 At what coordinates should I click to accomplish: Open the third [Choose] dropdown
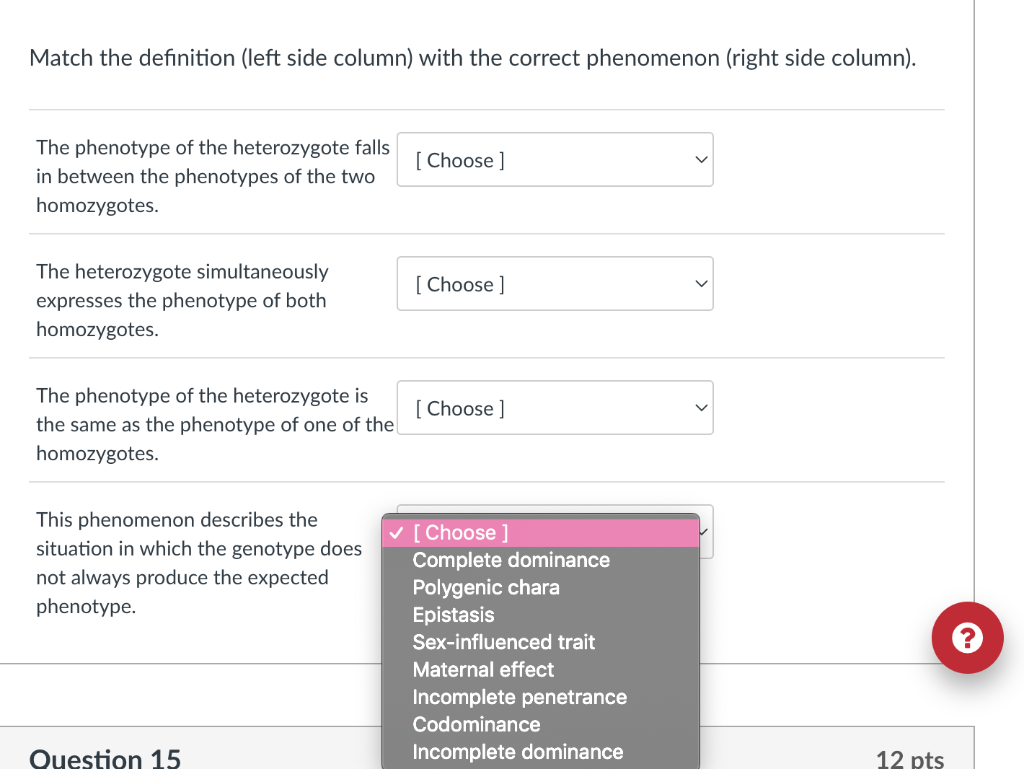point(555,407)
